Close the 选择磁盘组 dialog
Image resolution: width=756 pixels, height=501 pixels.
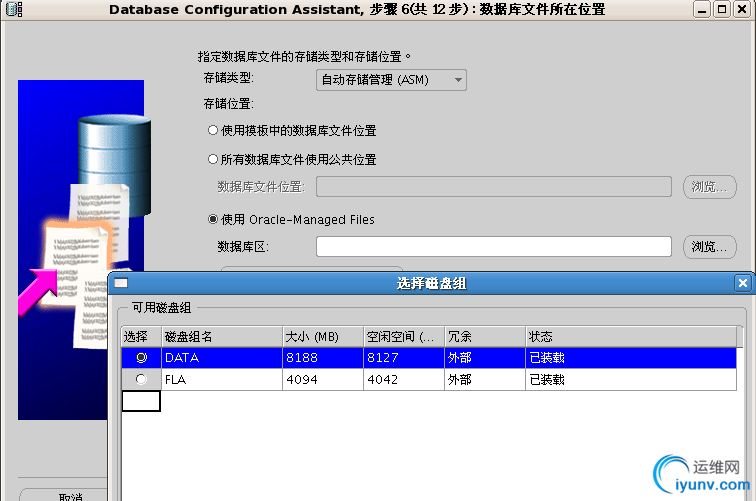click(x=742, y=283)
